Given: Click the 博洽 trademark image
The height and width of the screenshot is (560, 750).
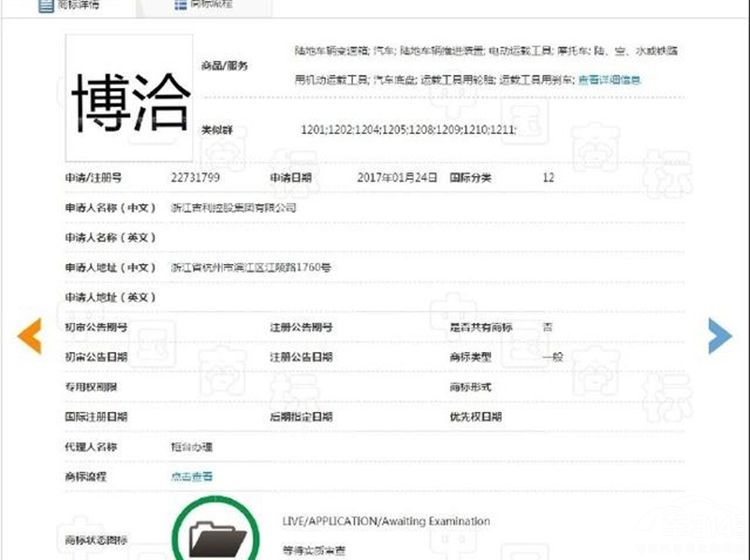Looking at the screenshot, I should [131, 100].
